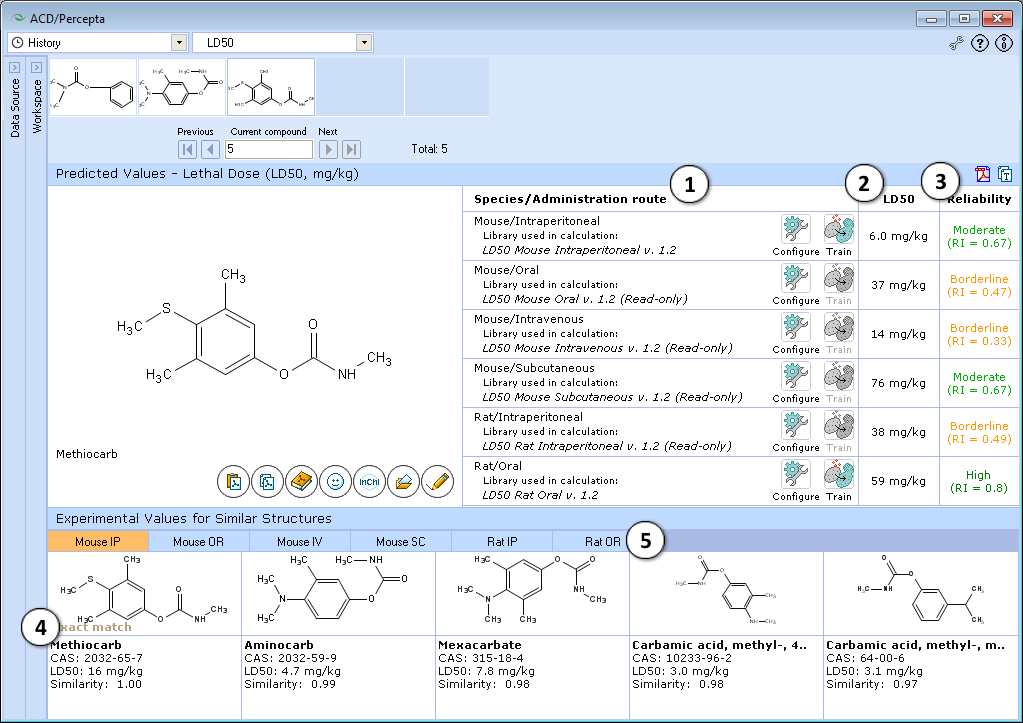Export results to text file icon
The height and width of the screenshot is (723, 1023).
pos(1005,174)
